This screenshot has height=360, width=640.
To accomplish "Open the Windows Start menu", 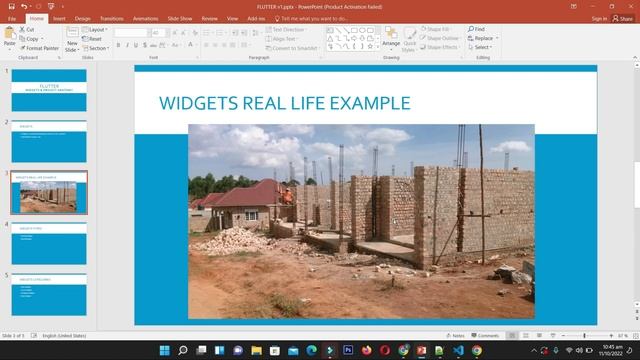I will point(164,350).
